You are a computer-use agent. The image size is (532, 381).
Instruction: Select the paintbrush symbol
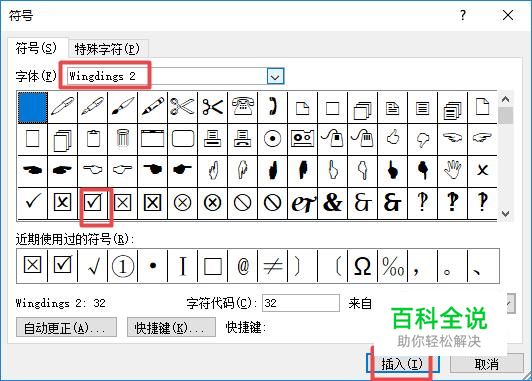coord(122,108)
